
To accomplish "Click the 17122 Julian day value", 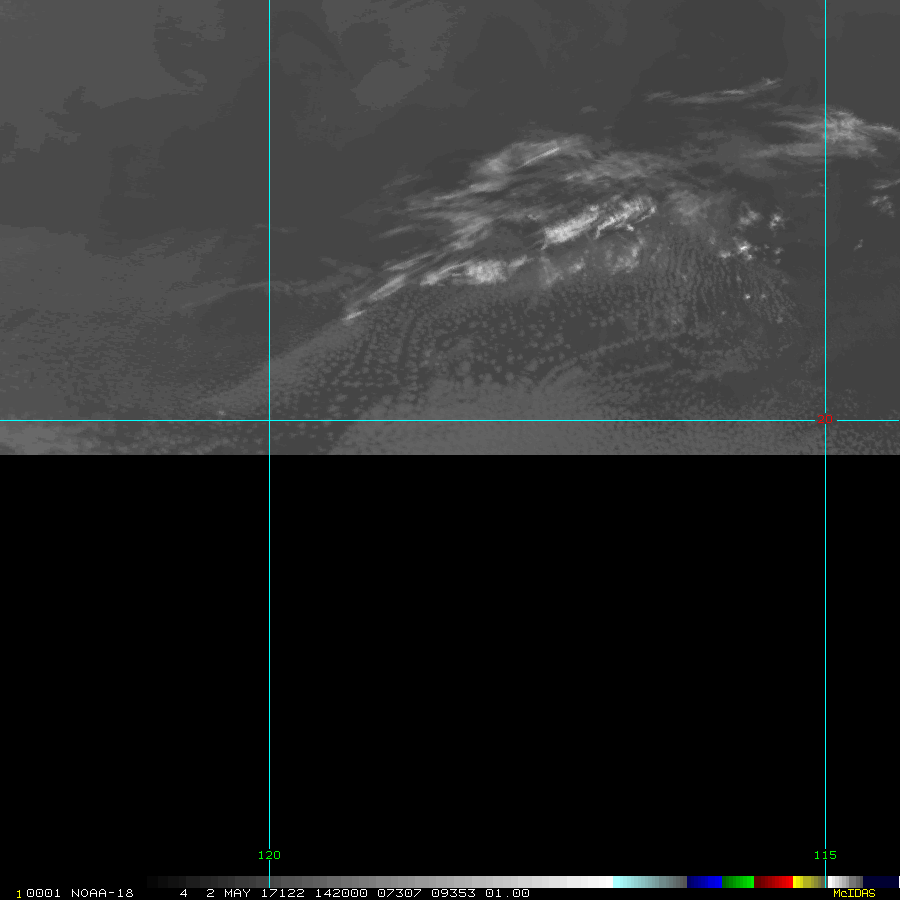I will point(283,893).
